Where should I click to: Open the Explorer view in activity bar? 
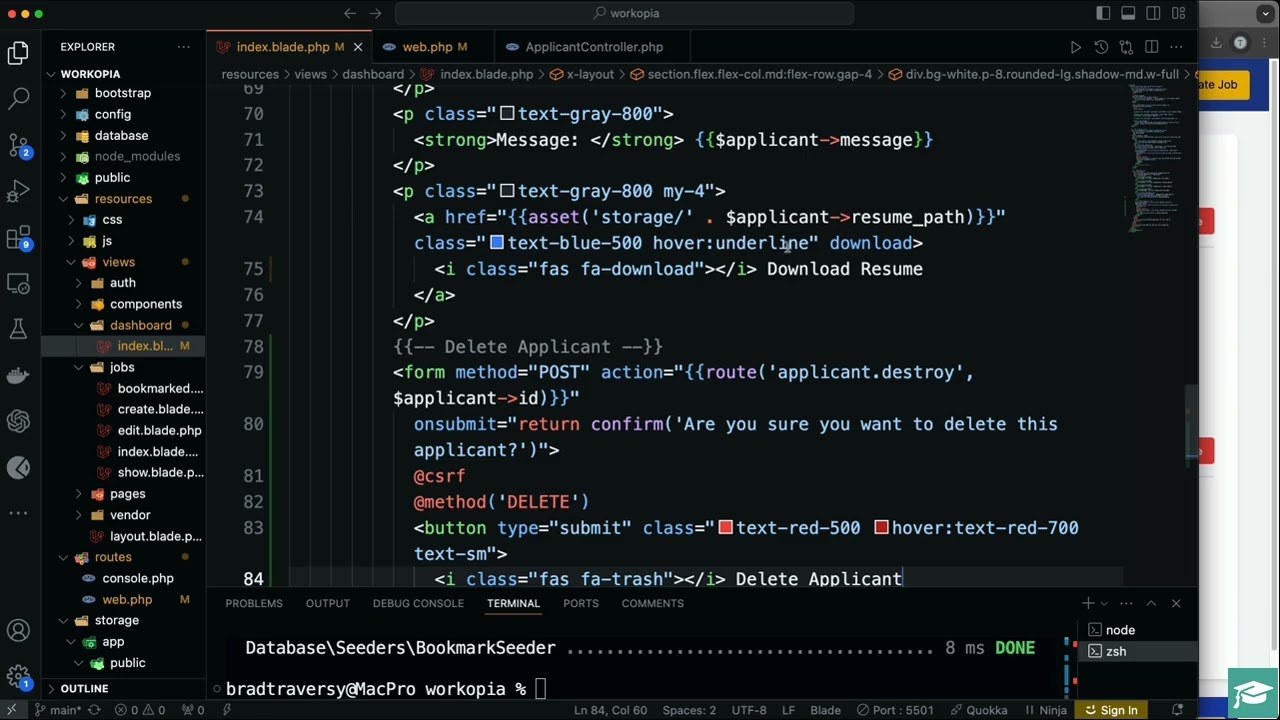18,53
